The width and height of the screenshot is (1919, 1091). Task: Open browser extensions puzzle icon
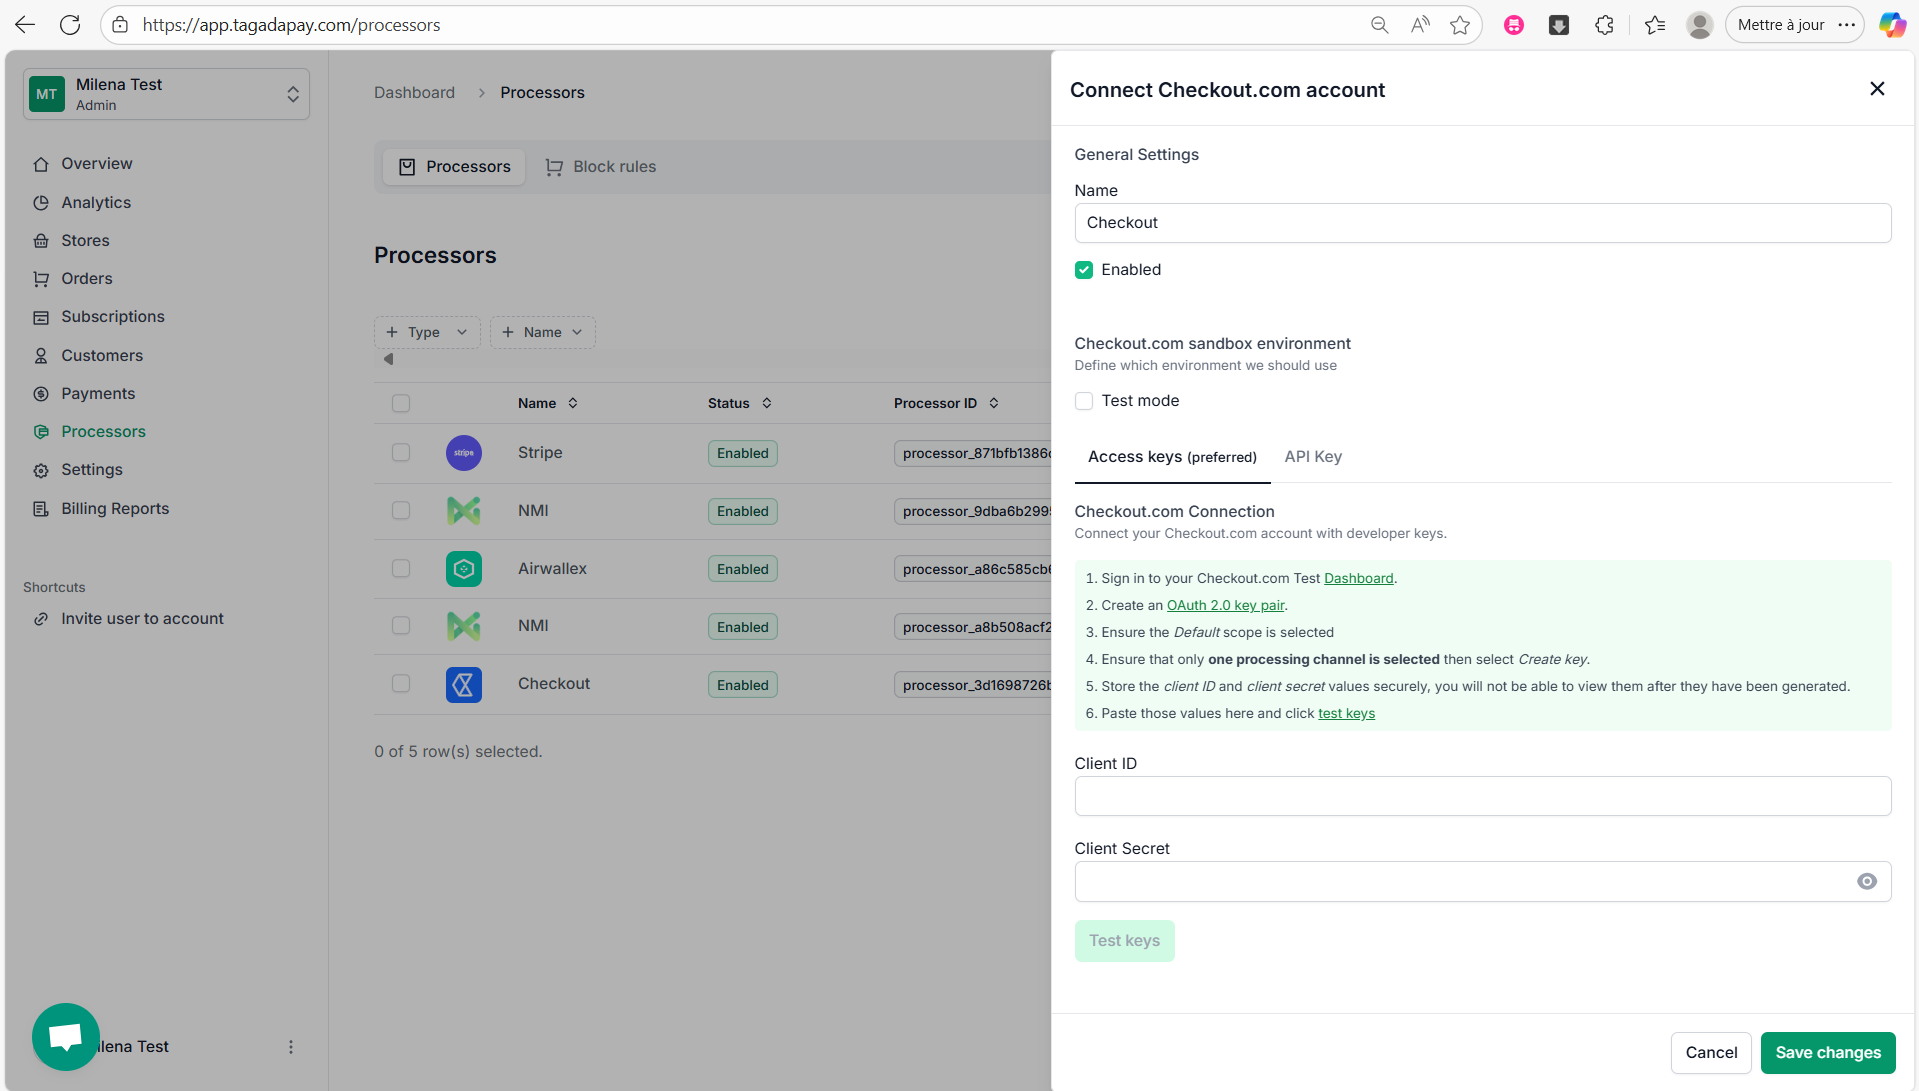(1605, 25)
